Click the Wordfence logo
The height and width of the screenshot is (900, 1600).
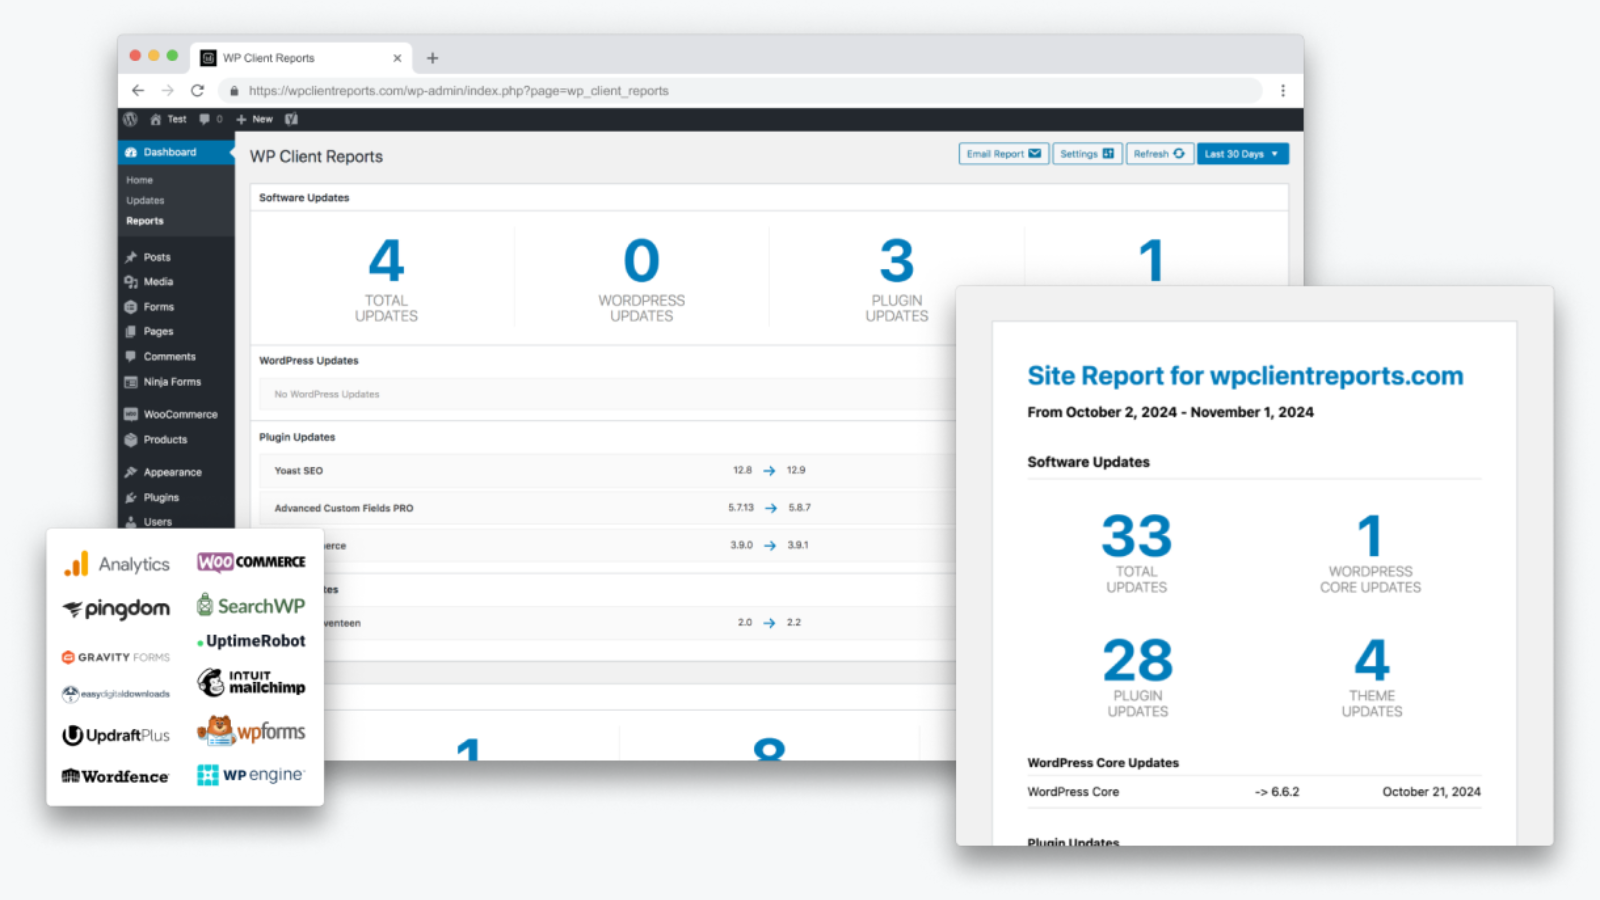pos(115,776)
